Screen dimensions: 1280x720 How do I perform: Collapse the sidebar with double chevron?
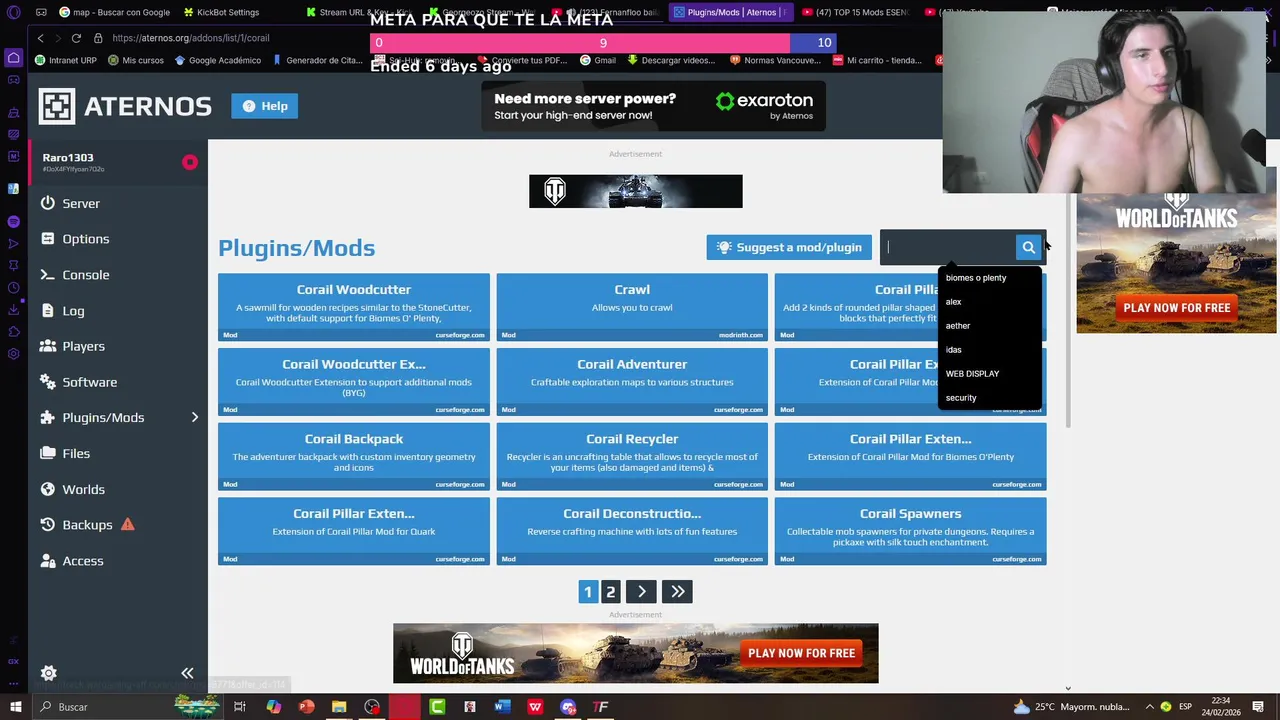[187, 673]
